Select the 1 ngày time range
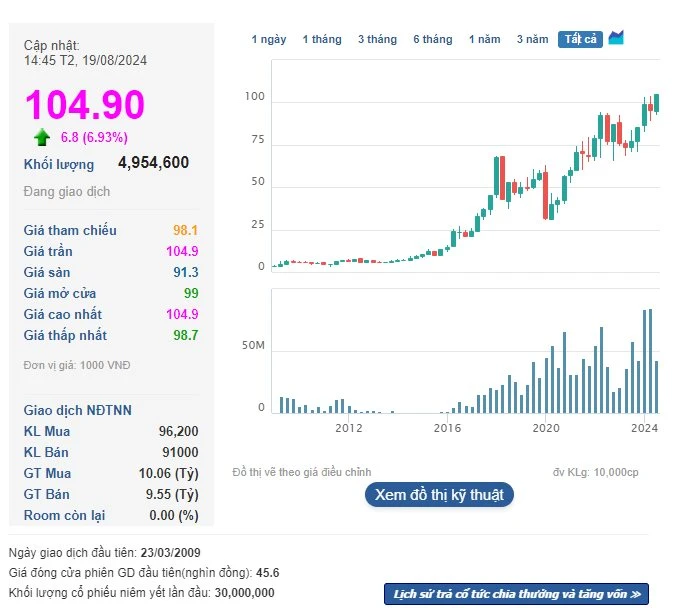Screen dimensions: 676x608 268,39
